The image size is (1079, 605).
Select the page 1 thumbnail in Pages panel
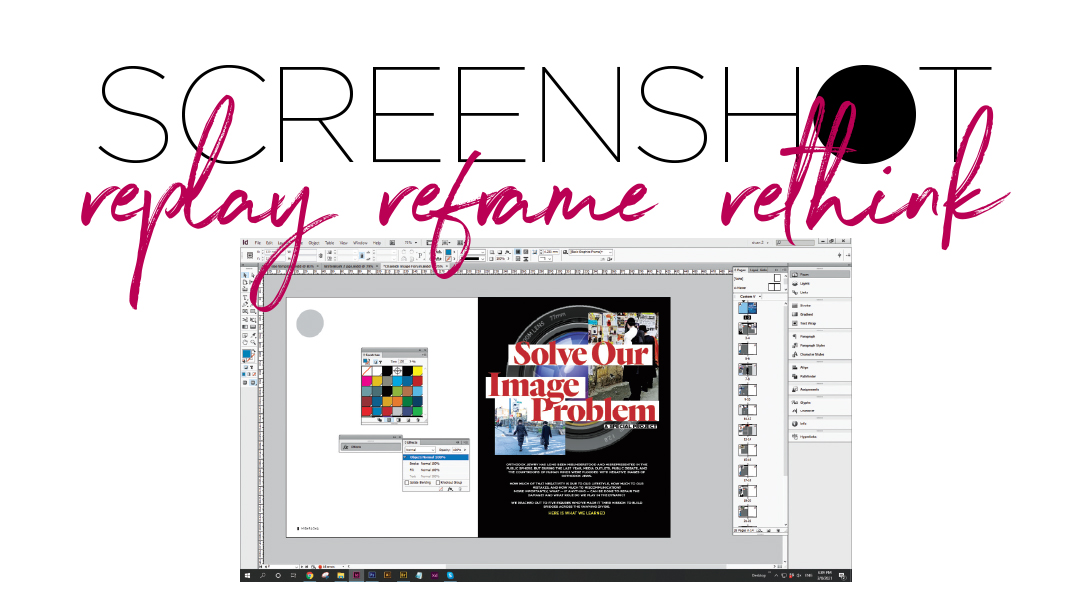click(x=743, y=308)
